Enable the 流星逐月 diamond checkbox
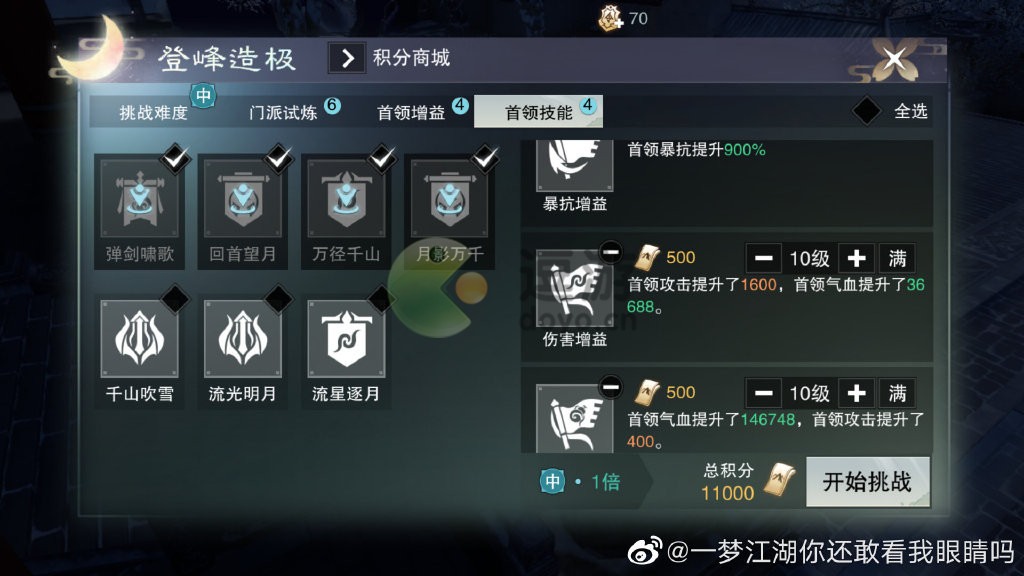1024x576 pixels. click(382, 298)
